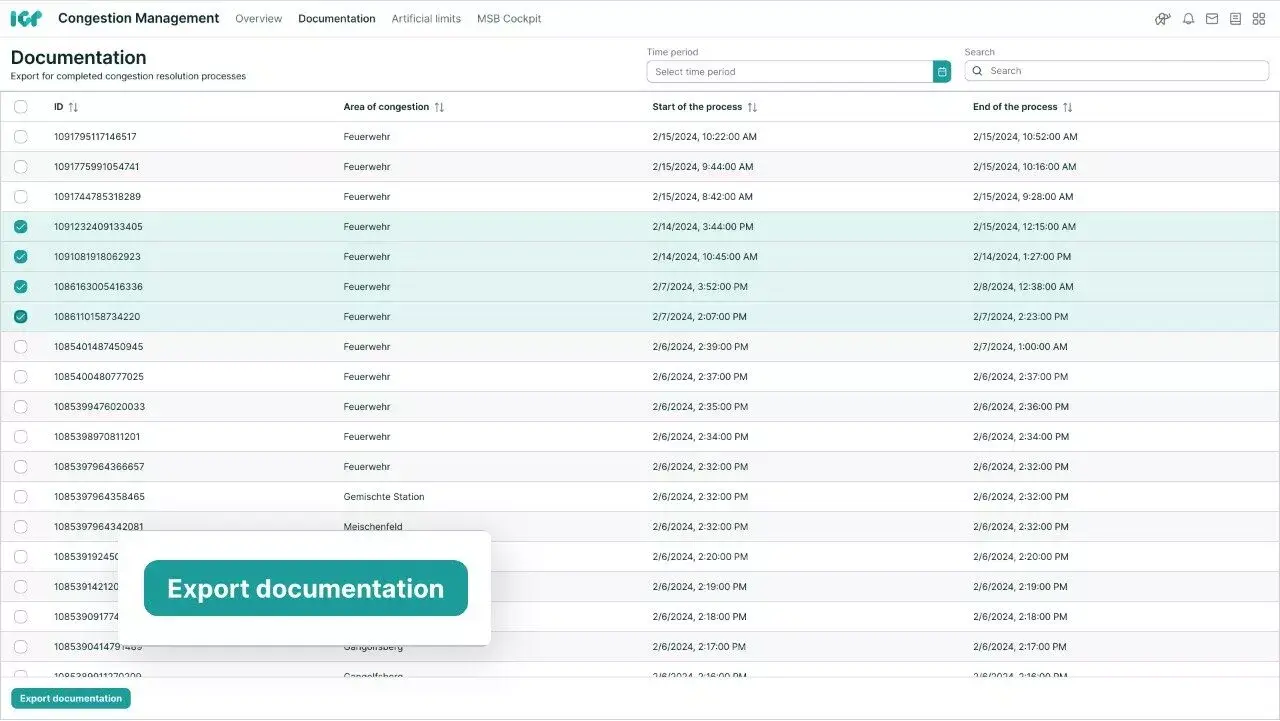Click end time 2/15/2024, 10:16:00 AM

pyautogui.click(x=1024, y=167)
